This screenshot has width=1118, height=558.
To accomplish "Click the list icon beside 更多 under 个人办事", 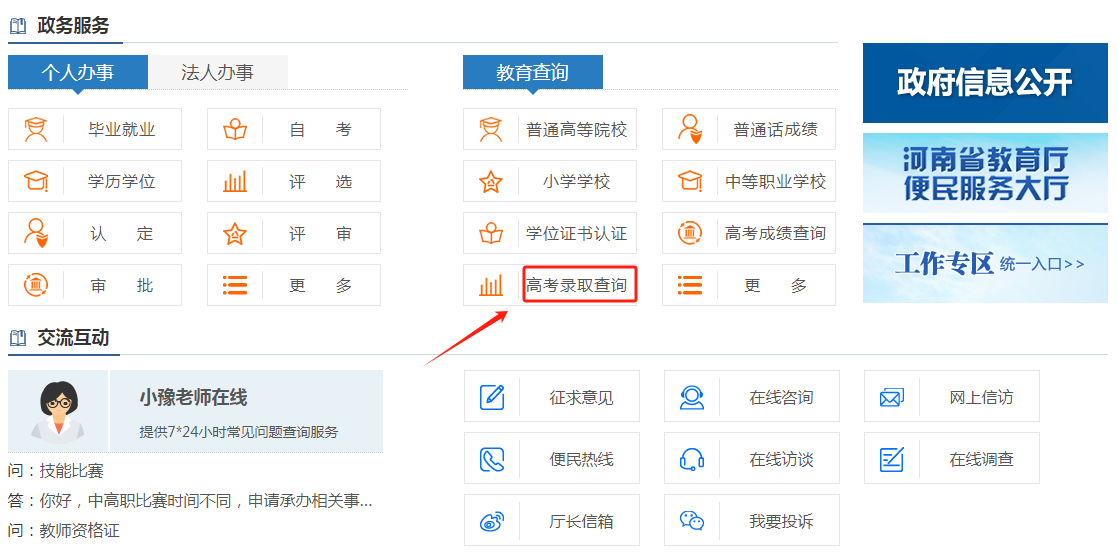I will 235,285.
